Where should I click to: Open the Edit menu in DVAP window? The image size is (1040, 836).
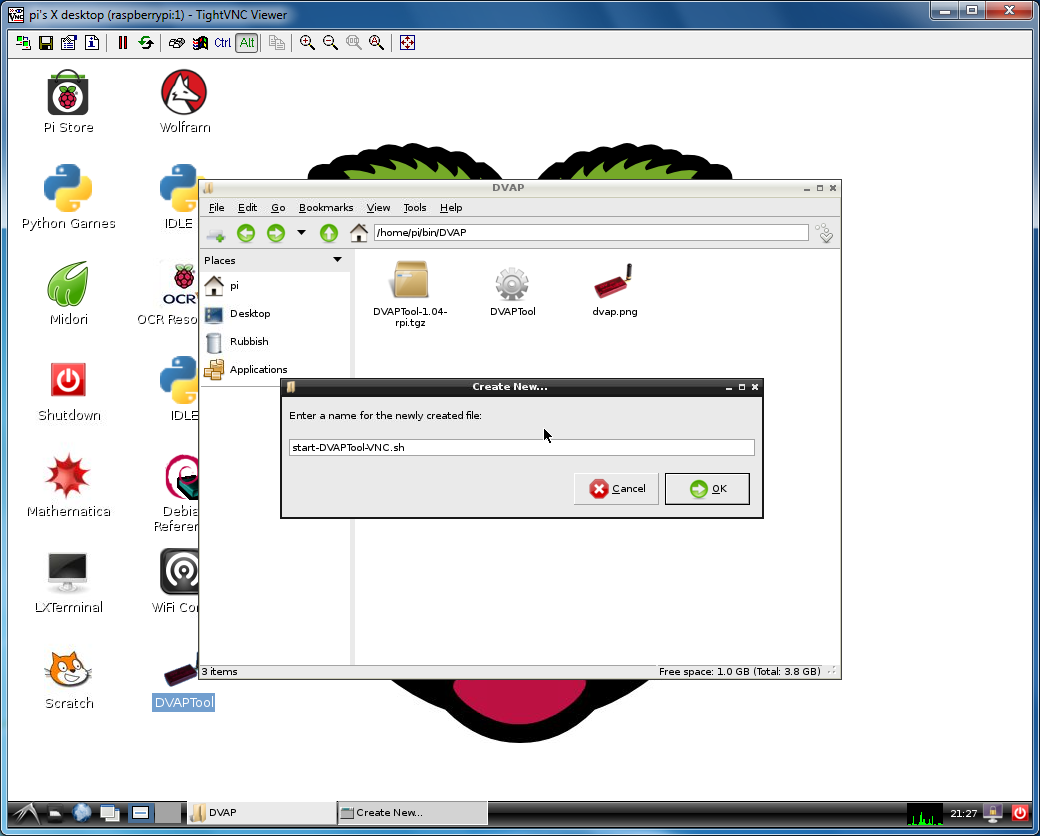pos(247,208)
